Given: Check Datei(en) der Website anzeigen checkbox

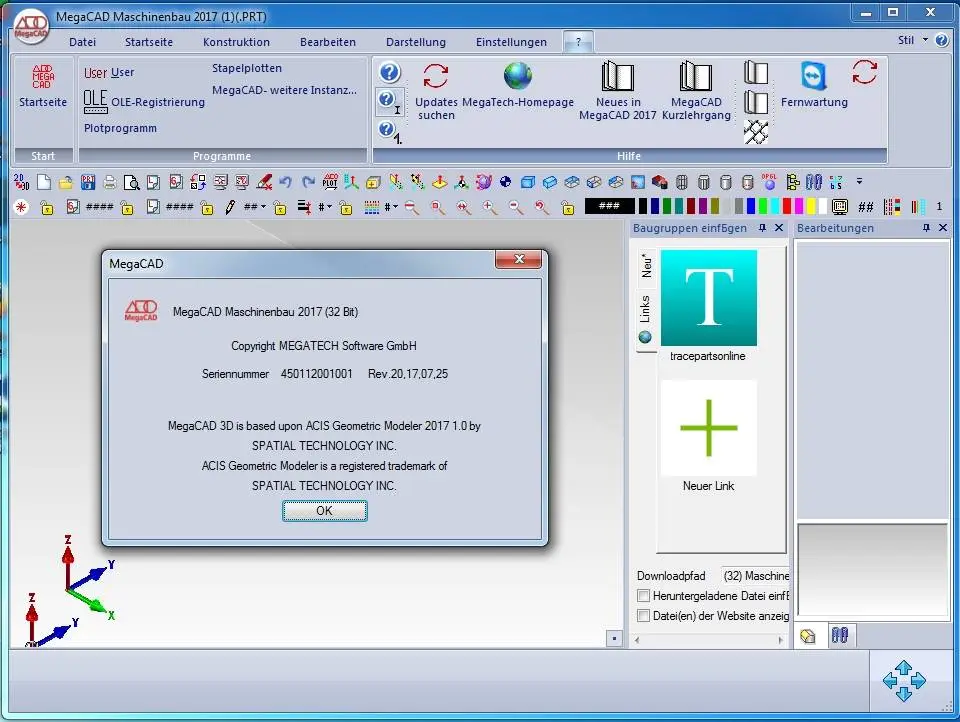Looking at the screenshot, I should click(x=643, y=615).
